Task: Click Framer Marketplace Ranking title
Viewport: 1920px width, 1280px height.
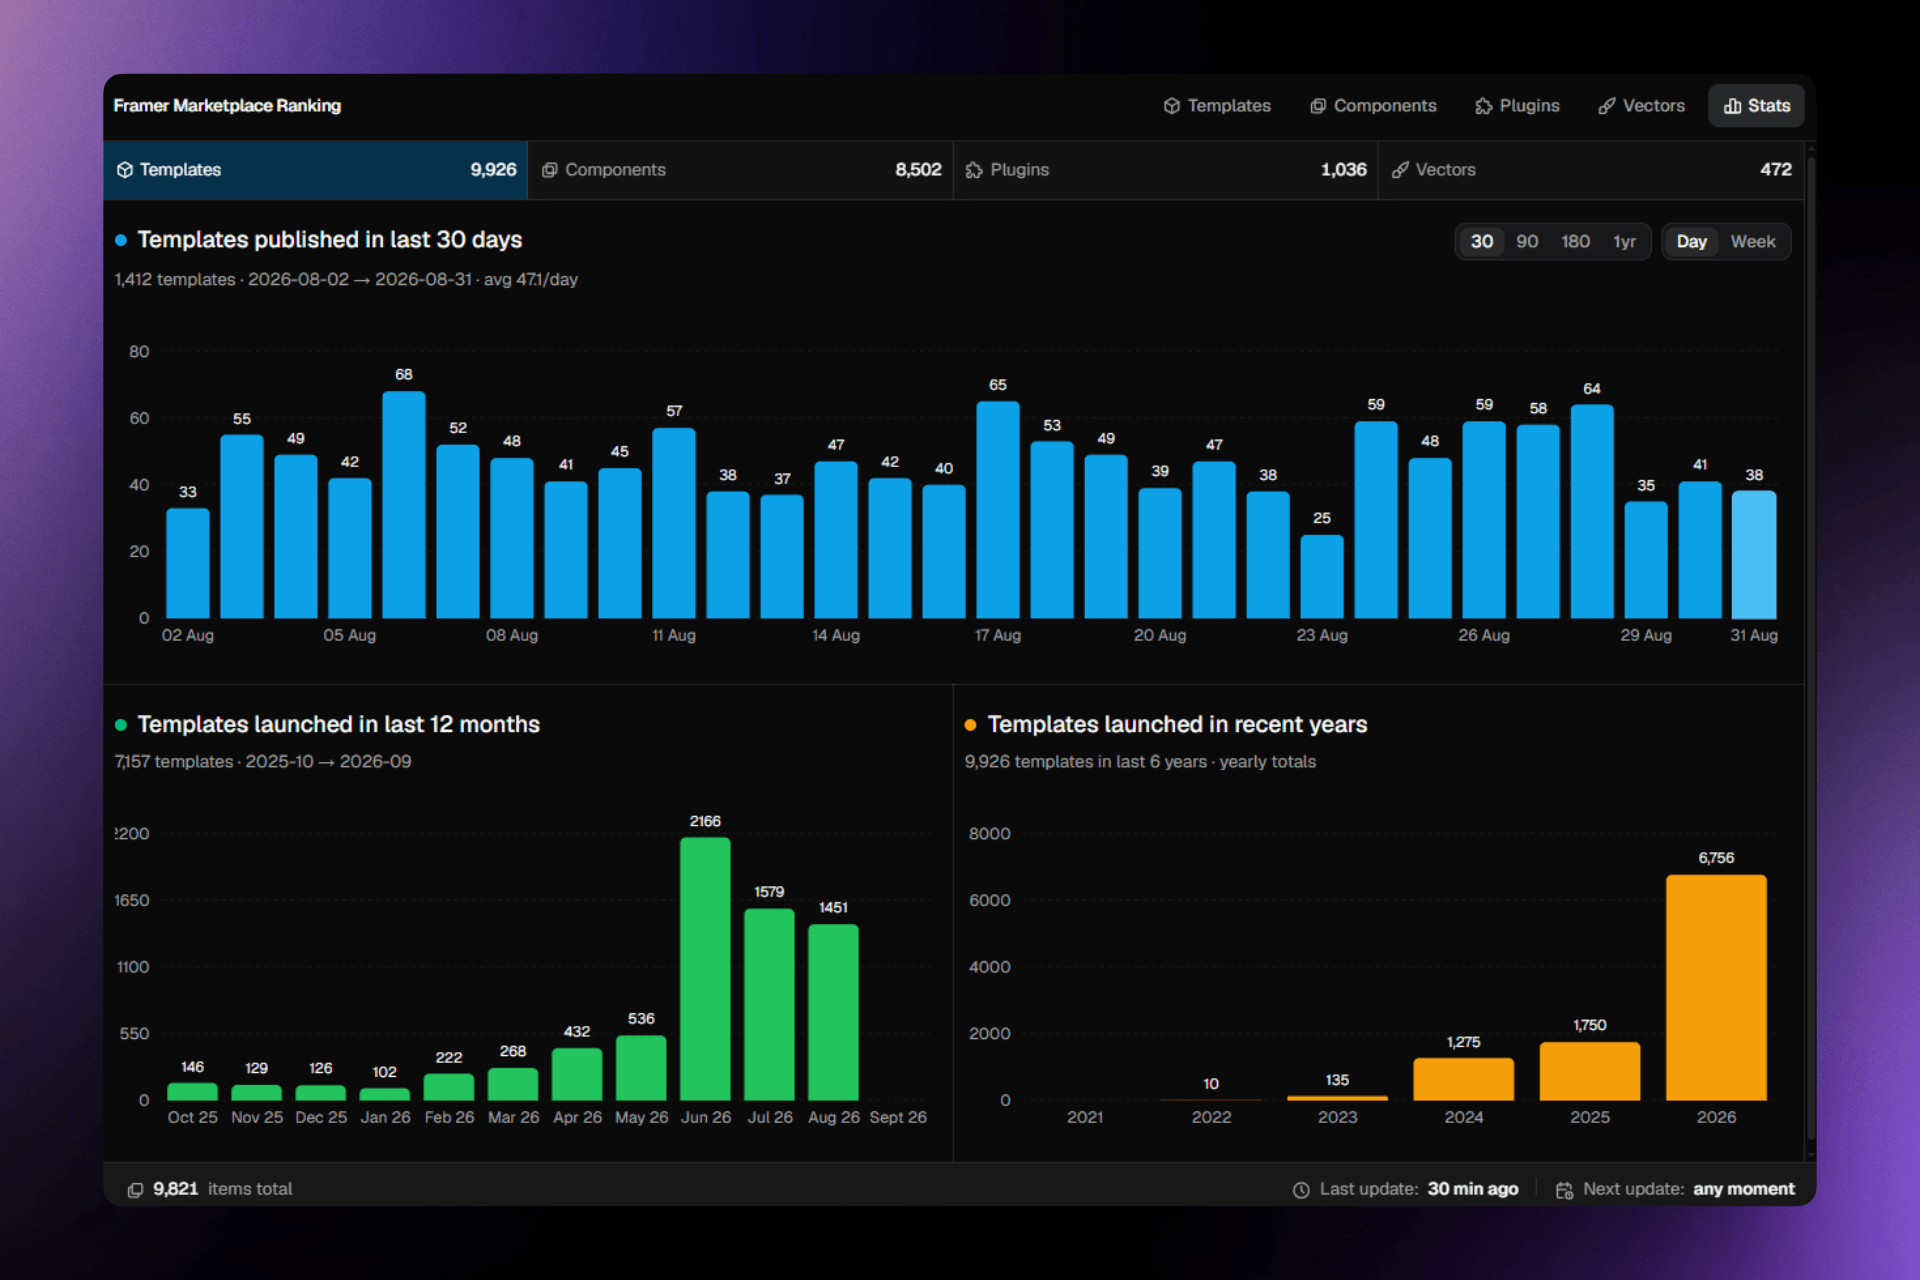Action: point(227,106)
